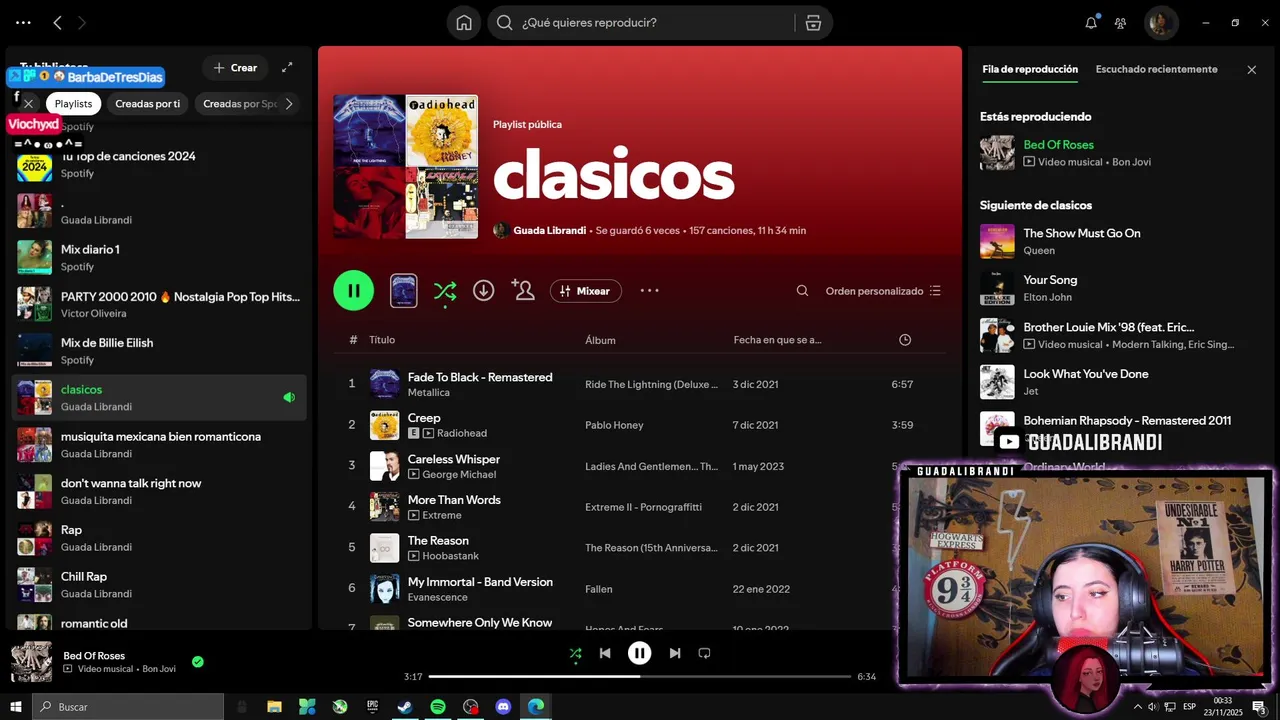Screen dimensions: 1280x720
Task: Click the Mixear button
Action: pos(586,291)
